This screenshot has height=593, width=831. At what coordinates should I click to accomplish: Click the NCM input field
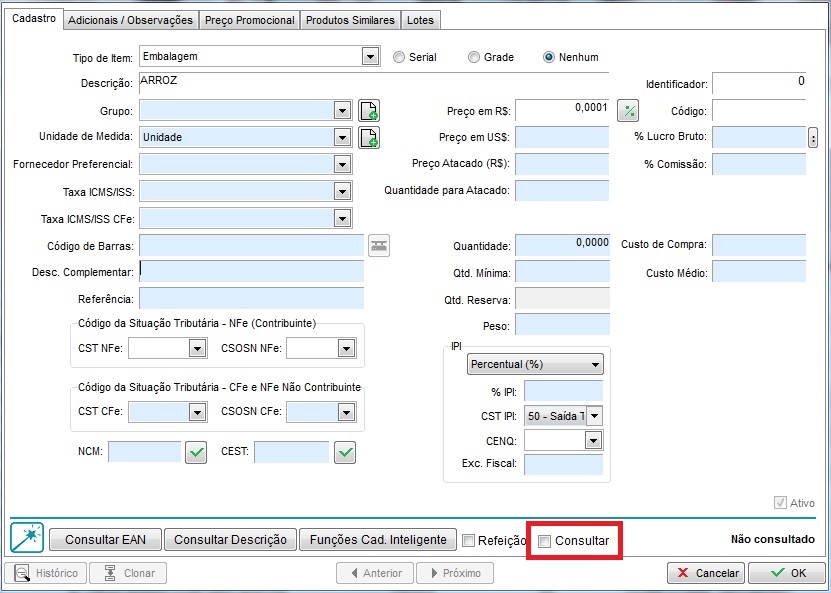[145, 452]
